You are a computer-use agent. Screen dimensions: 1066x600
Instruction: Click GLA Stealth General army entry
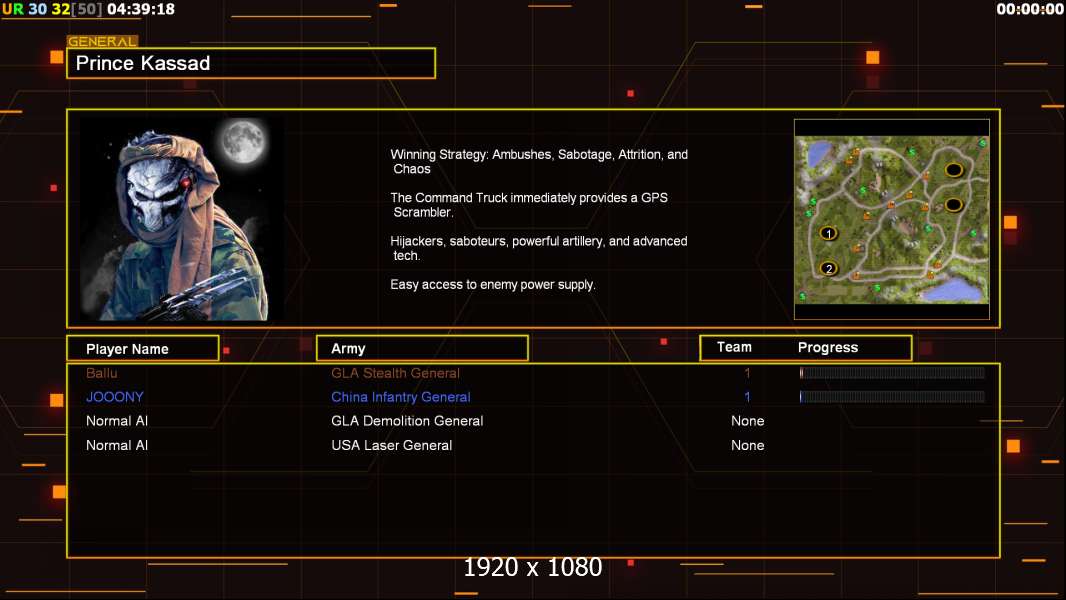click(x=395, y=373)
